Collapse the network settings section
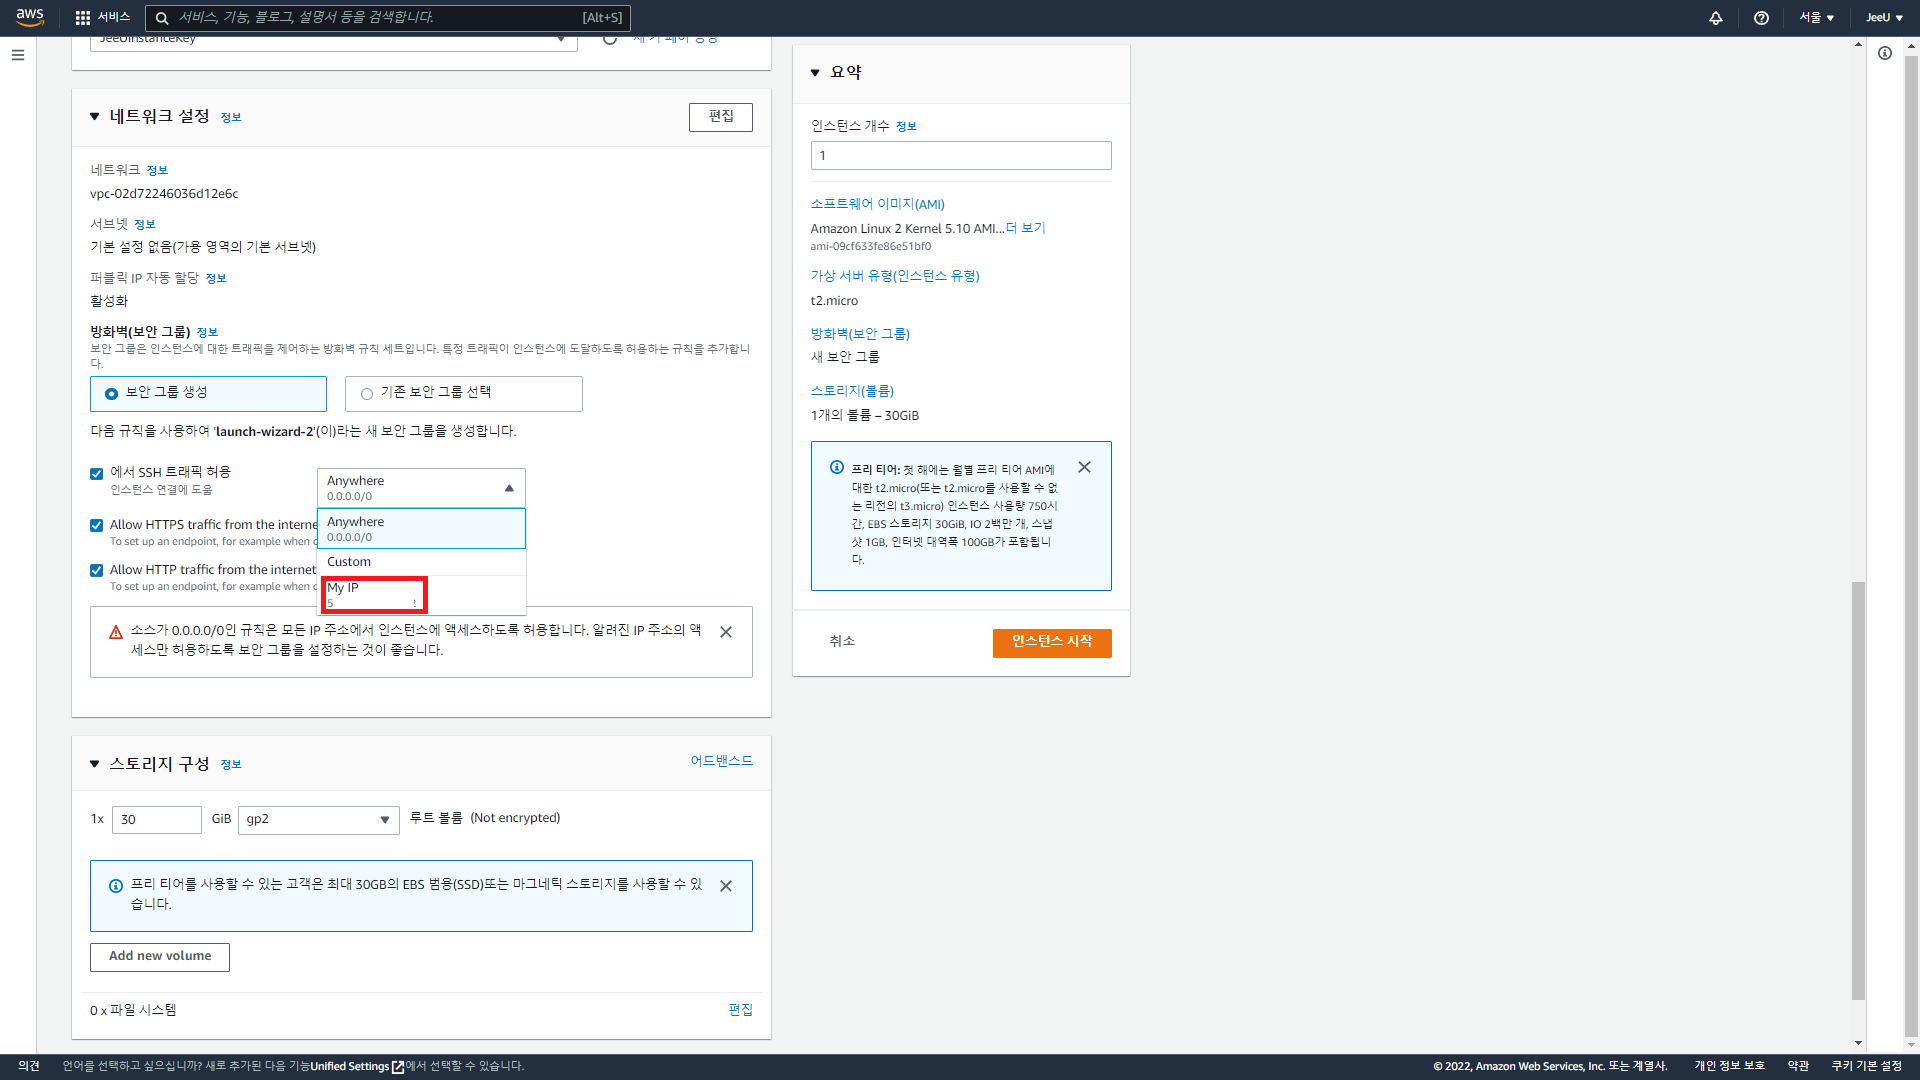The image size is (1920, 1080). 95,117
